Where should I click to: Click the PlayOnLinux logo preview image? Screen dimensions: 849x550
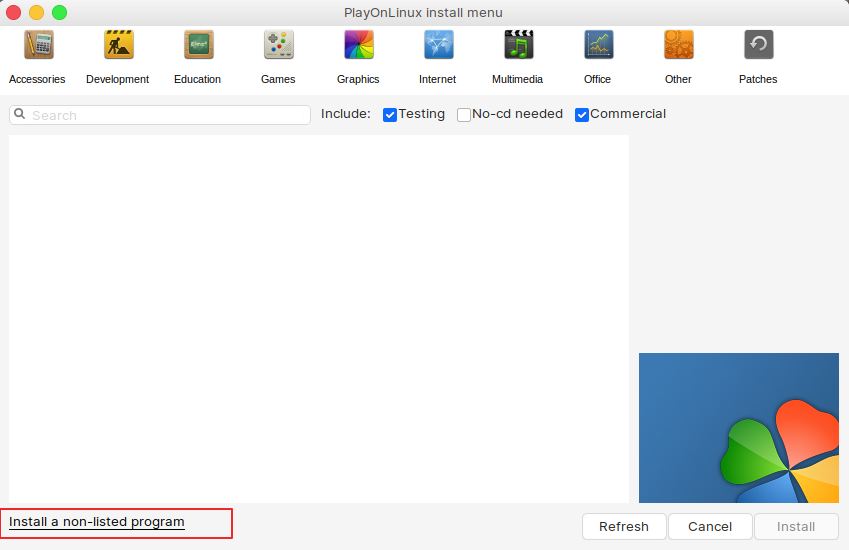(x=739, y=428)
